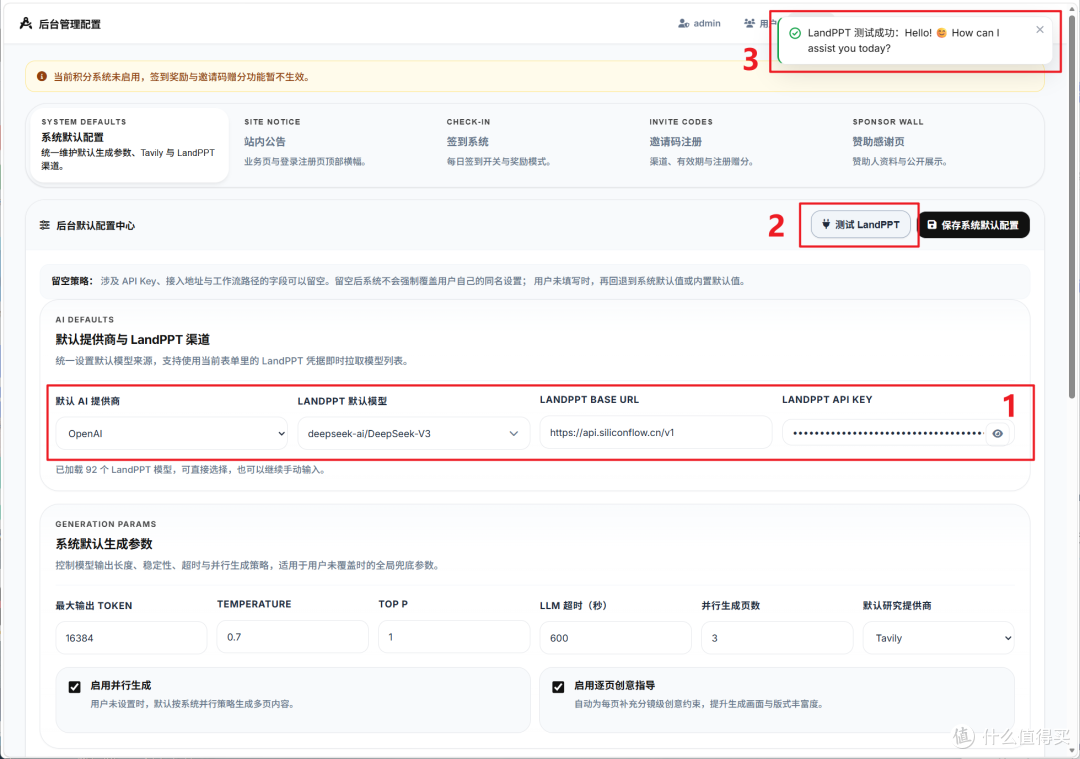The width and height of the screenshot is (1080, 759).
Task: Click 保存系统默认配置 button
Action: click(973, 225)
